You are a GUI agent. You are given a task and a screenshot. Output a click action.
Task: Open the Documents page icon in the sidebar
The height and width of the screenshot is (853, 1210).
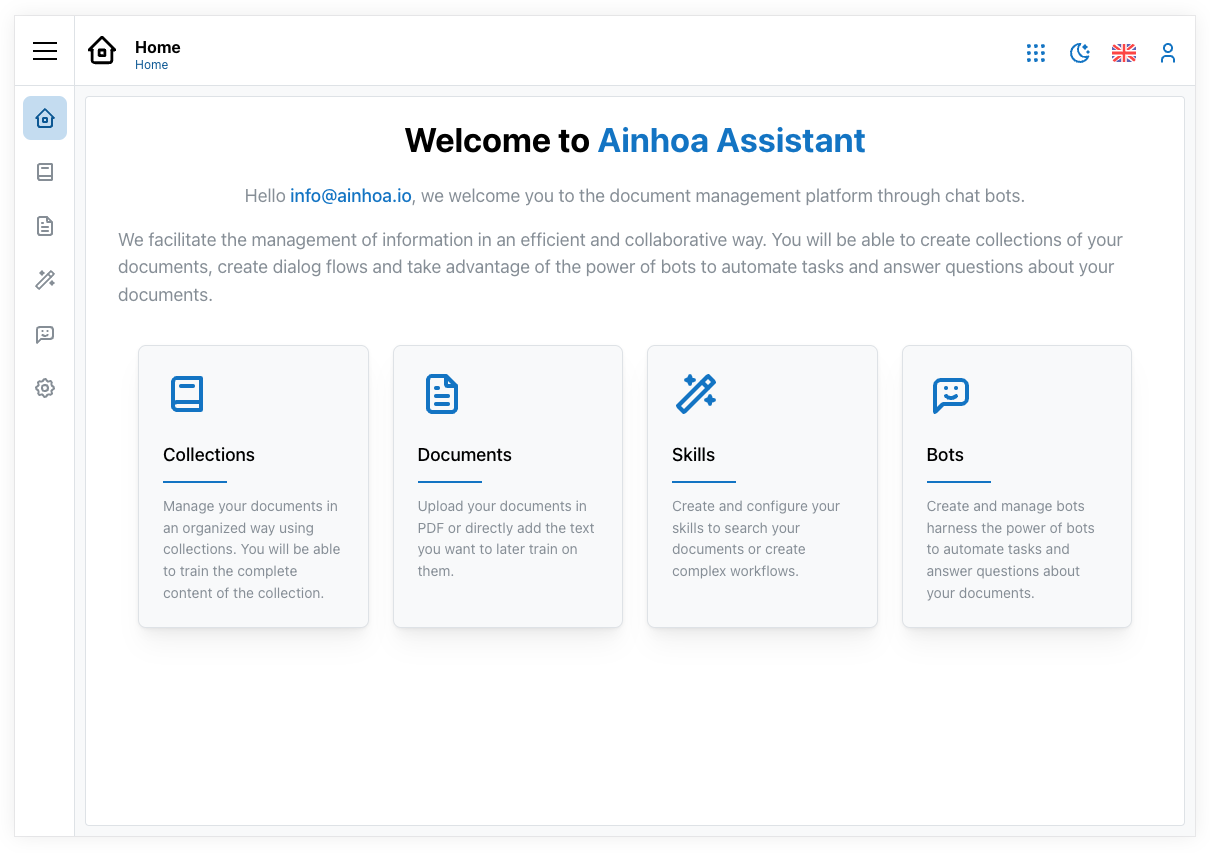(x=44, y=226)
